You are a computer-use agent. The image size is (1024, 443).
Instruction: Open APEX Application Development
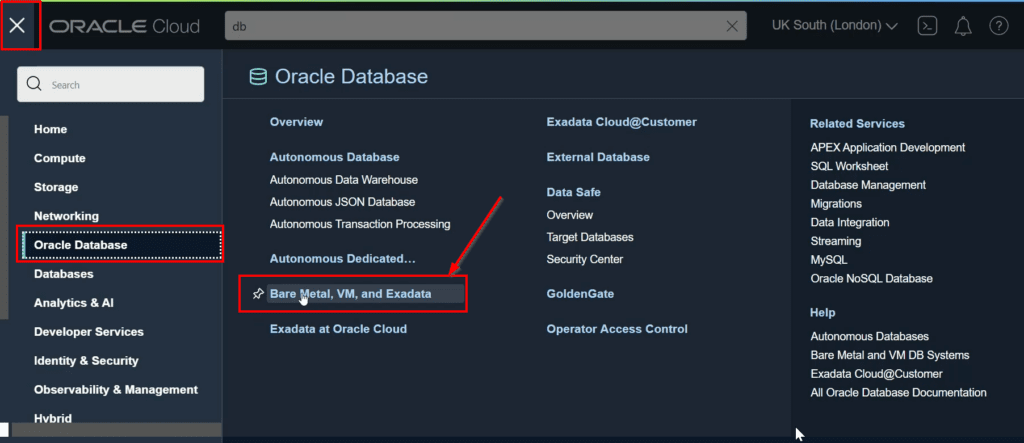(x=888, y=147)
